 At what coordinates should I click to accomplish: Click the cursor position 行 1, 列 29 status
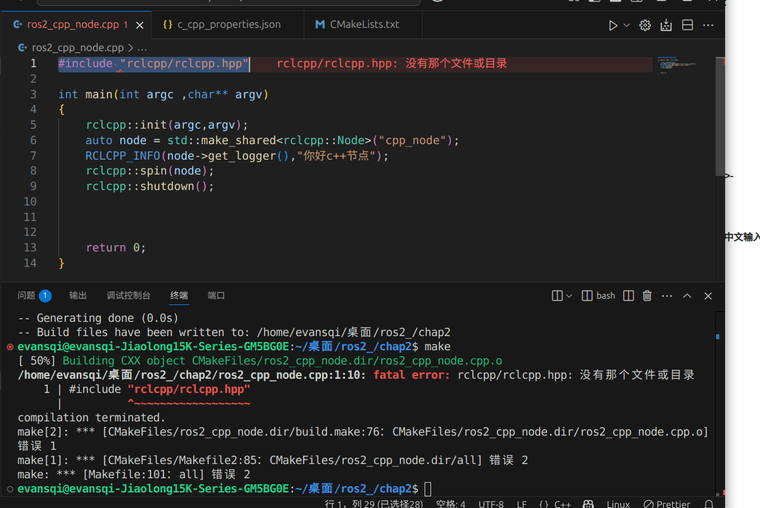[x=374, y=504]
